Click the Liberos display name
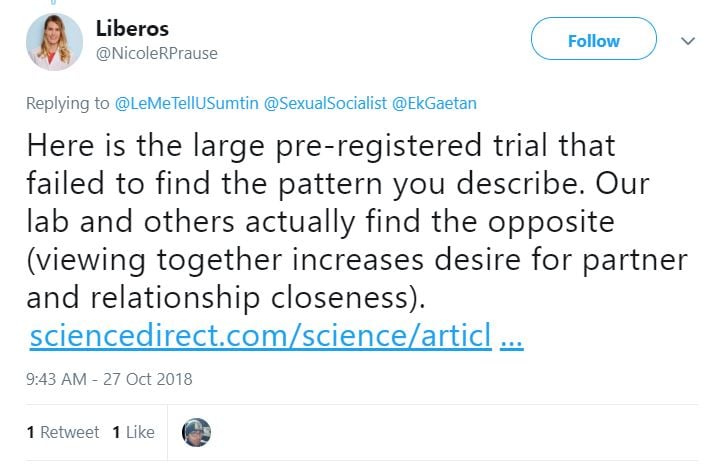This screenshot has height=470, width=715. point(133,29)
